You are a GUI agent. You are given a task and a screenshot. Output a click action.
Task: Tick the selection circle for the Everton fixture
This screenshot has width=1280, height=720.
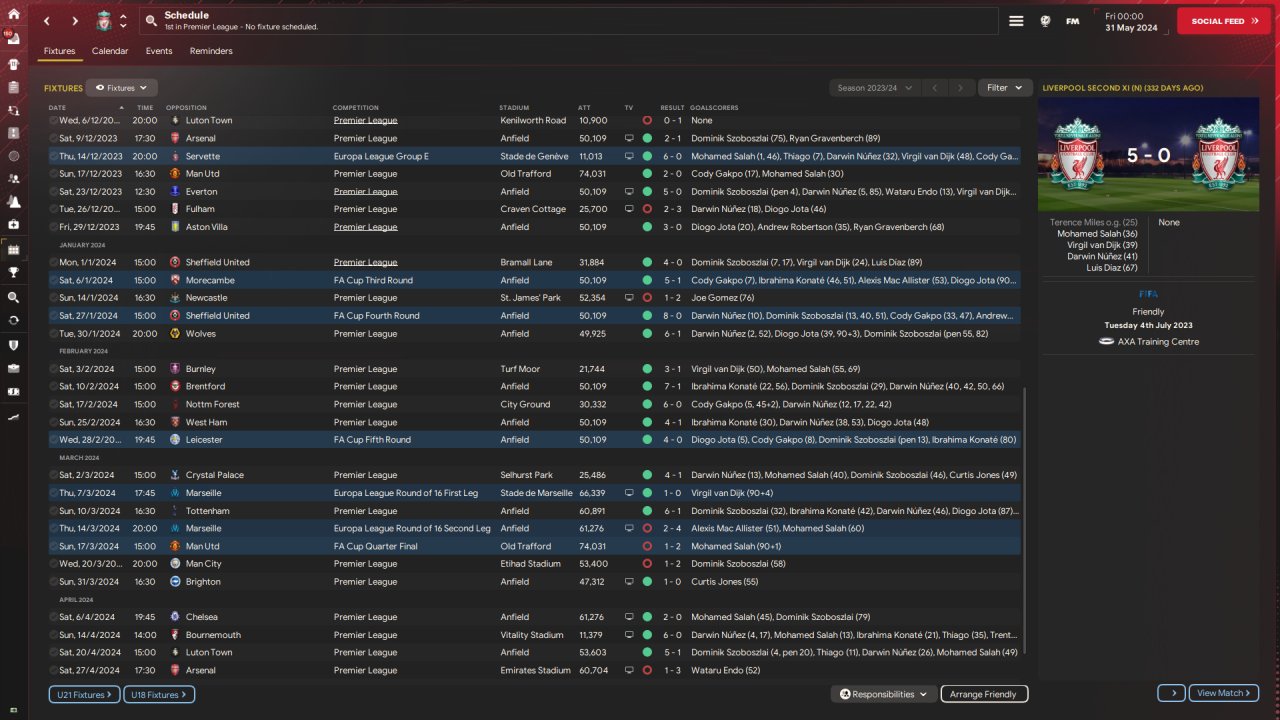pos(54,192)
